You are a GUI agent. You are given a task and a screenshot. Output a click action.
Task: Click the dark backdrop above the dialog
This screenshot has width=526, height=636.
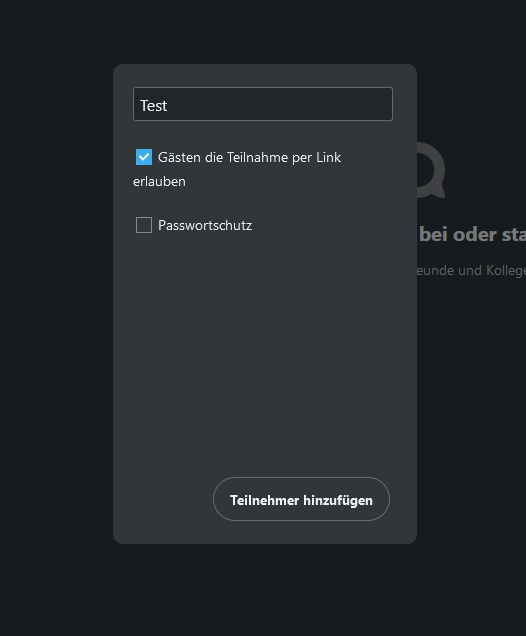pos(263,30)
